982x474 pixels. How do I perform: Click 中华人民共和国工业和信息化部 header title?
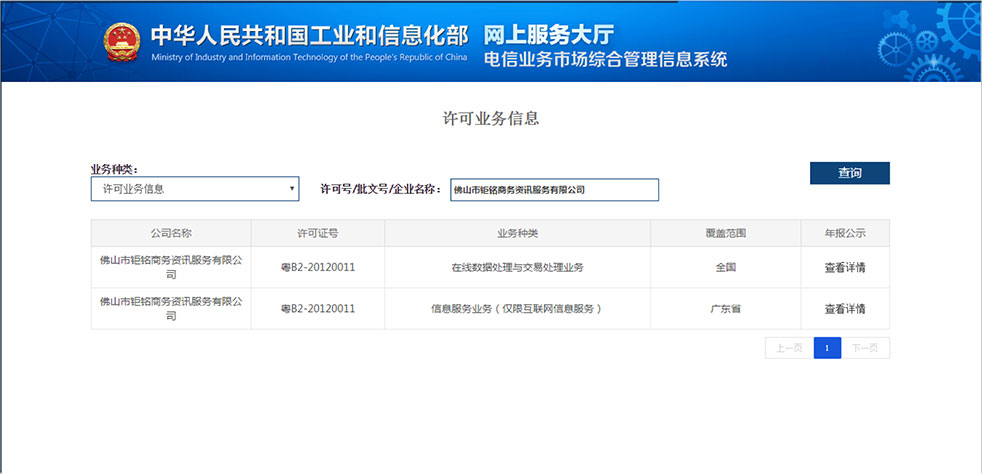309,36
